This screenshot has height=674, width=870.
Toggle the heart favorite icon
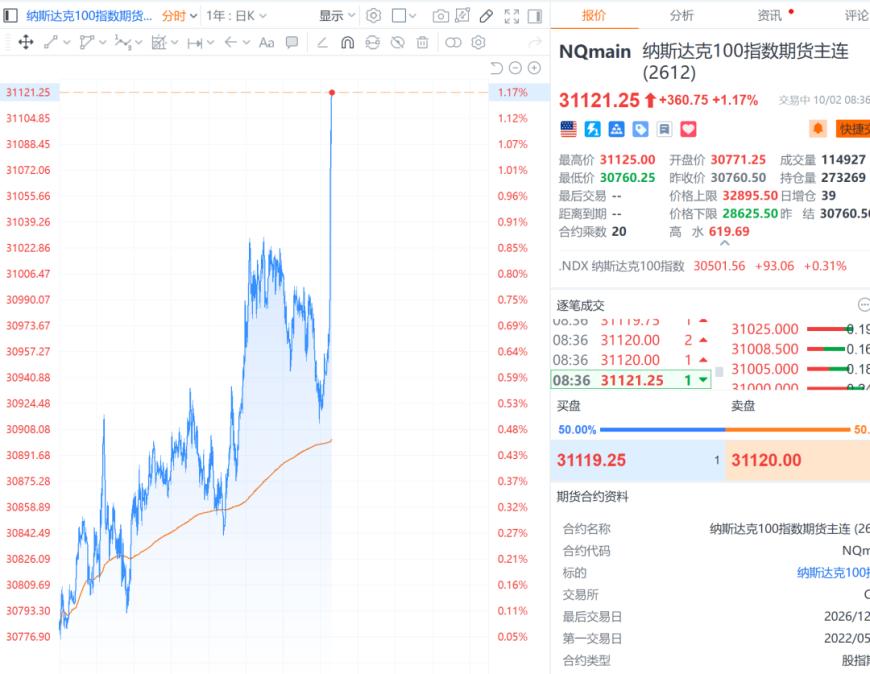coord(689,129)
